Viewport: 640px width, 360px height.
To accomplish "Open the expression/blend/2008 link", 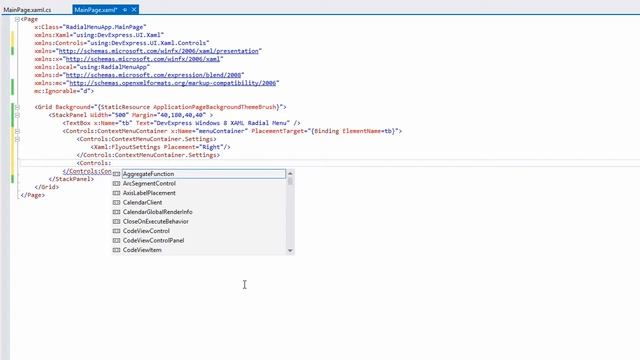I will 153,75.
